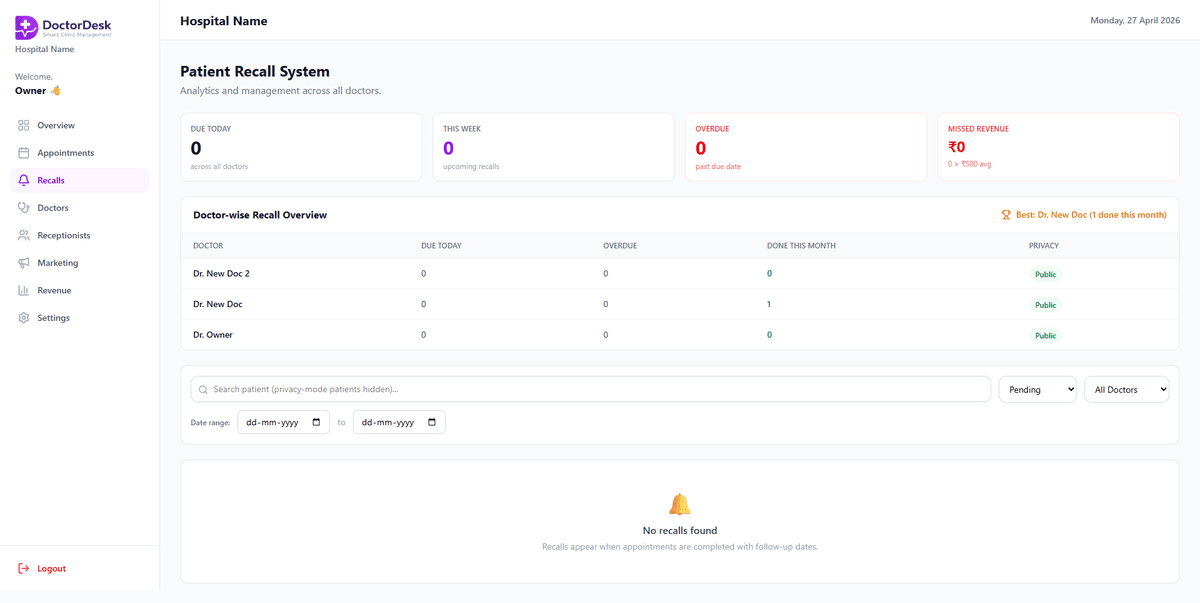The width and height of the screenshot is (1200, 603).
Task: Open the Doctors section
Action: (x=80, y=208)
